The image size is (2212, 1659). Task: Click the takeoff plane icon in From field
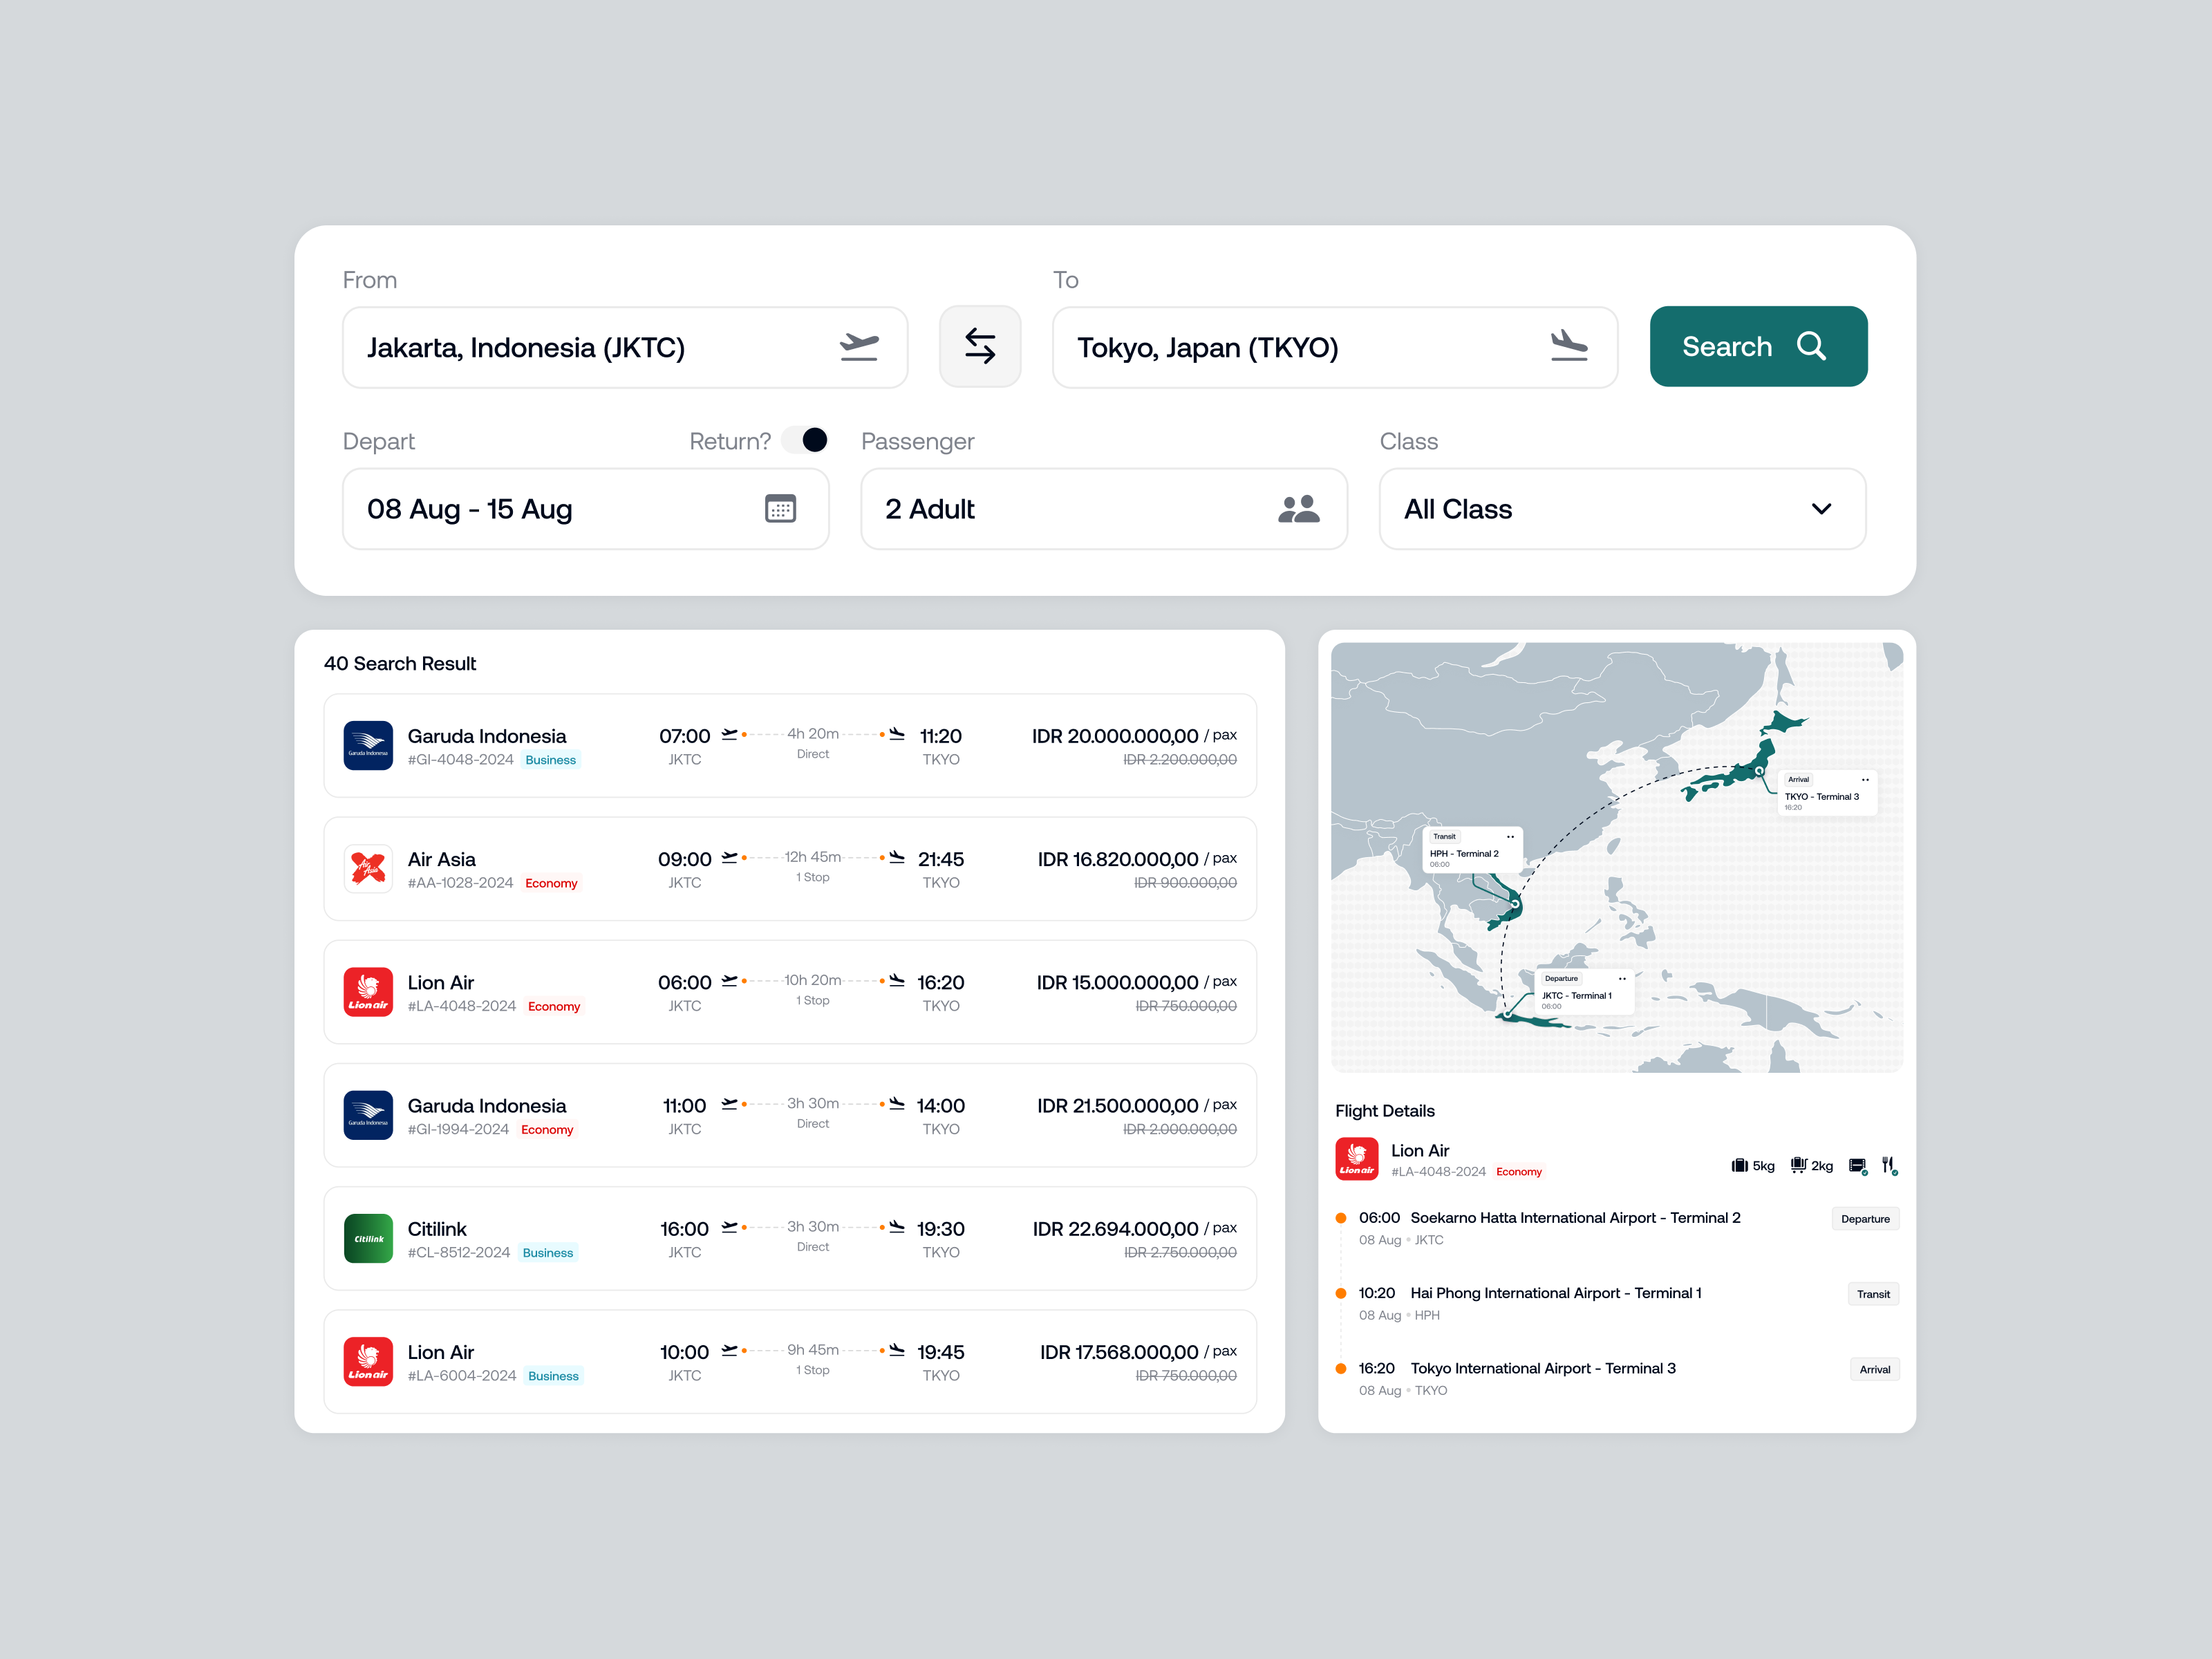click(859, 347)
